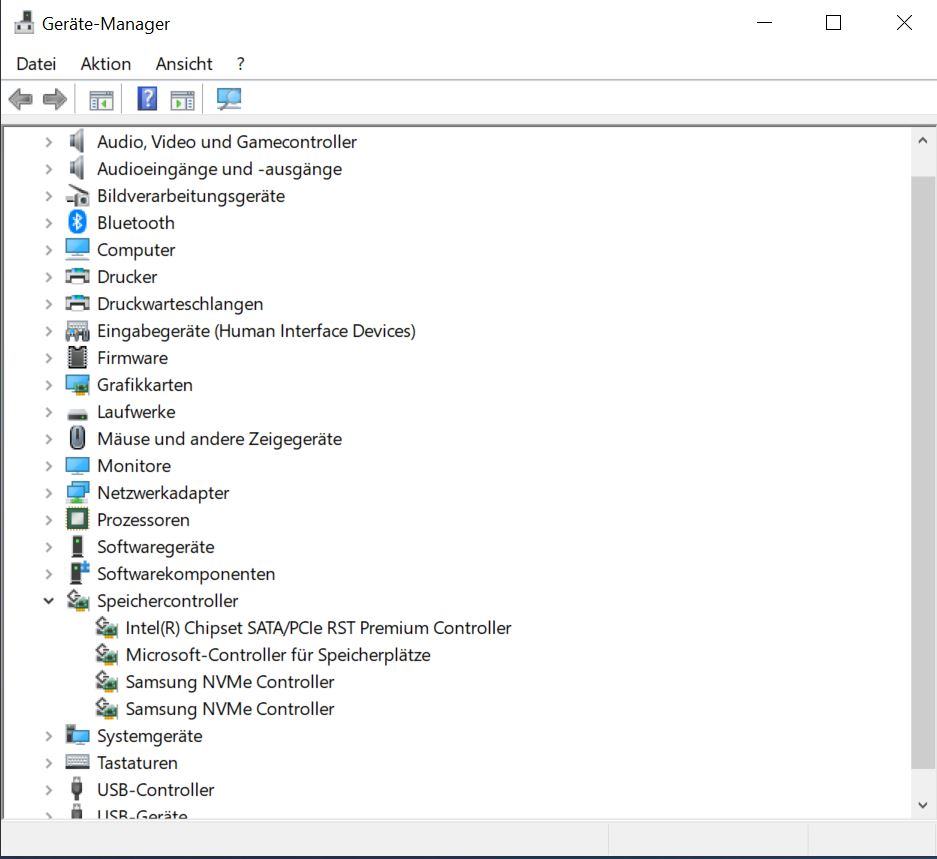Click the show/hide console tree toolbar icon
This screenshot has width=937, height=859.
pos(101,99)
